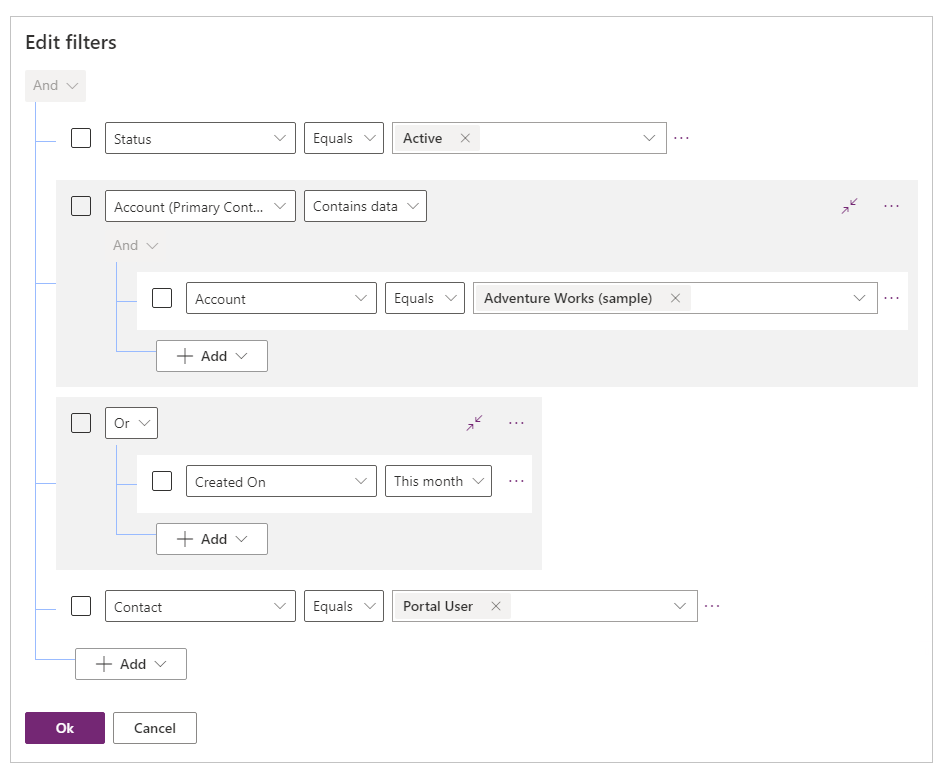Open more options for Created On row
Viewport: 948px width, 778px height.
pos(516,481)
